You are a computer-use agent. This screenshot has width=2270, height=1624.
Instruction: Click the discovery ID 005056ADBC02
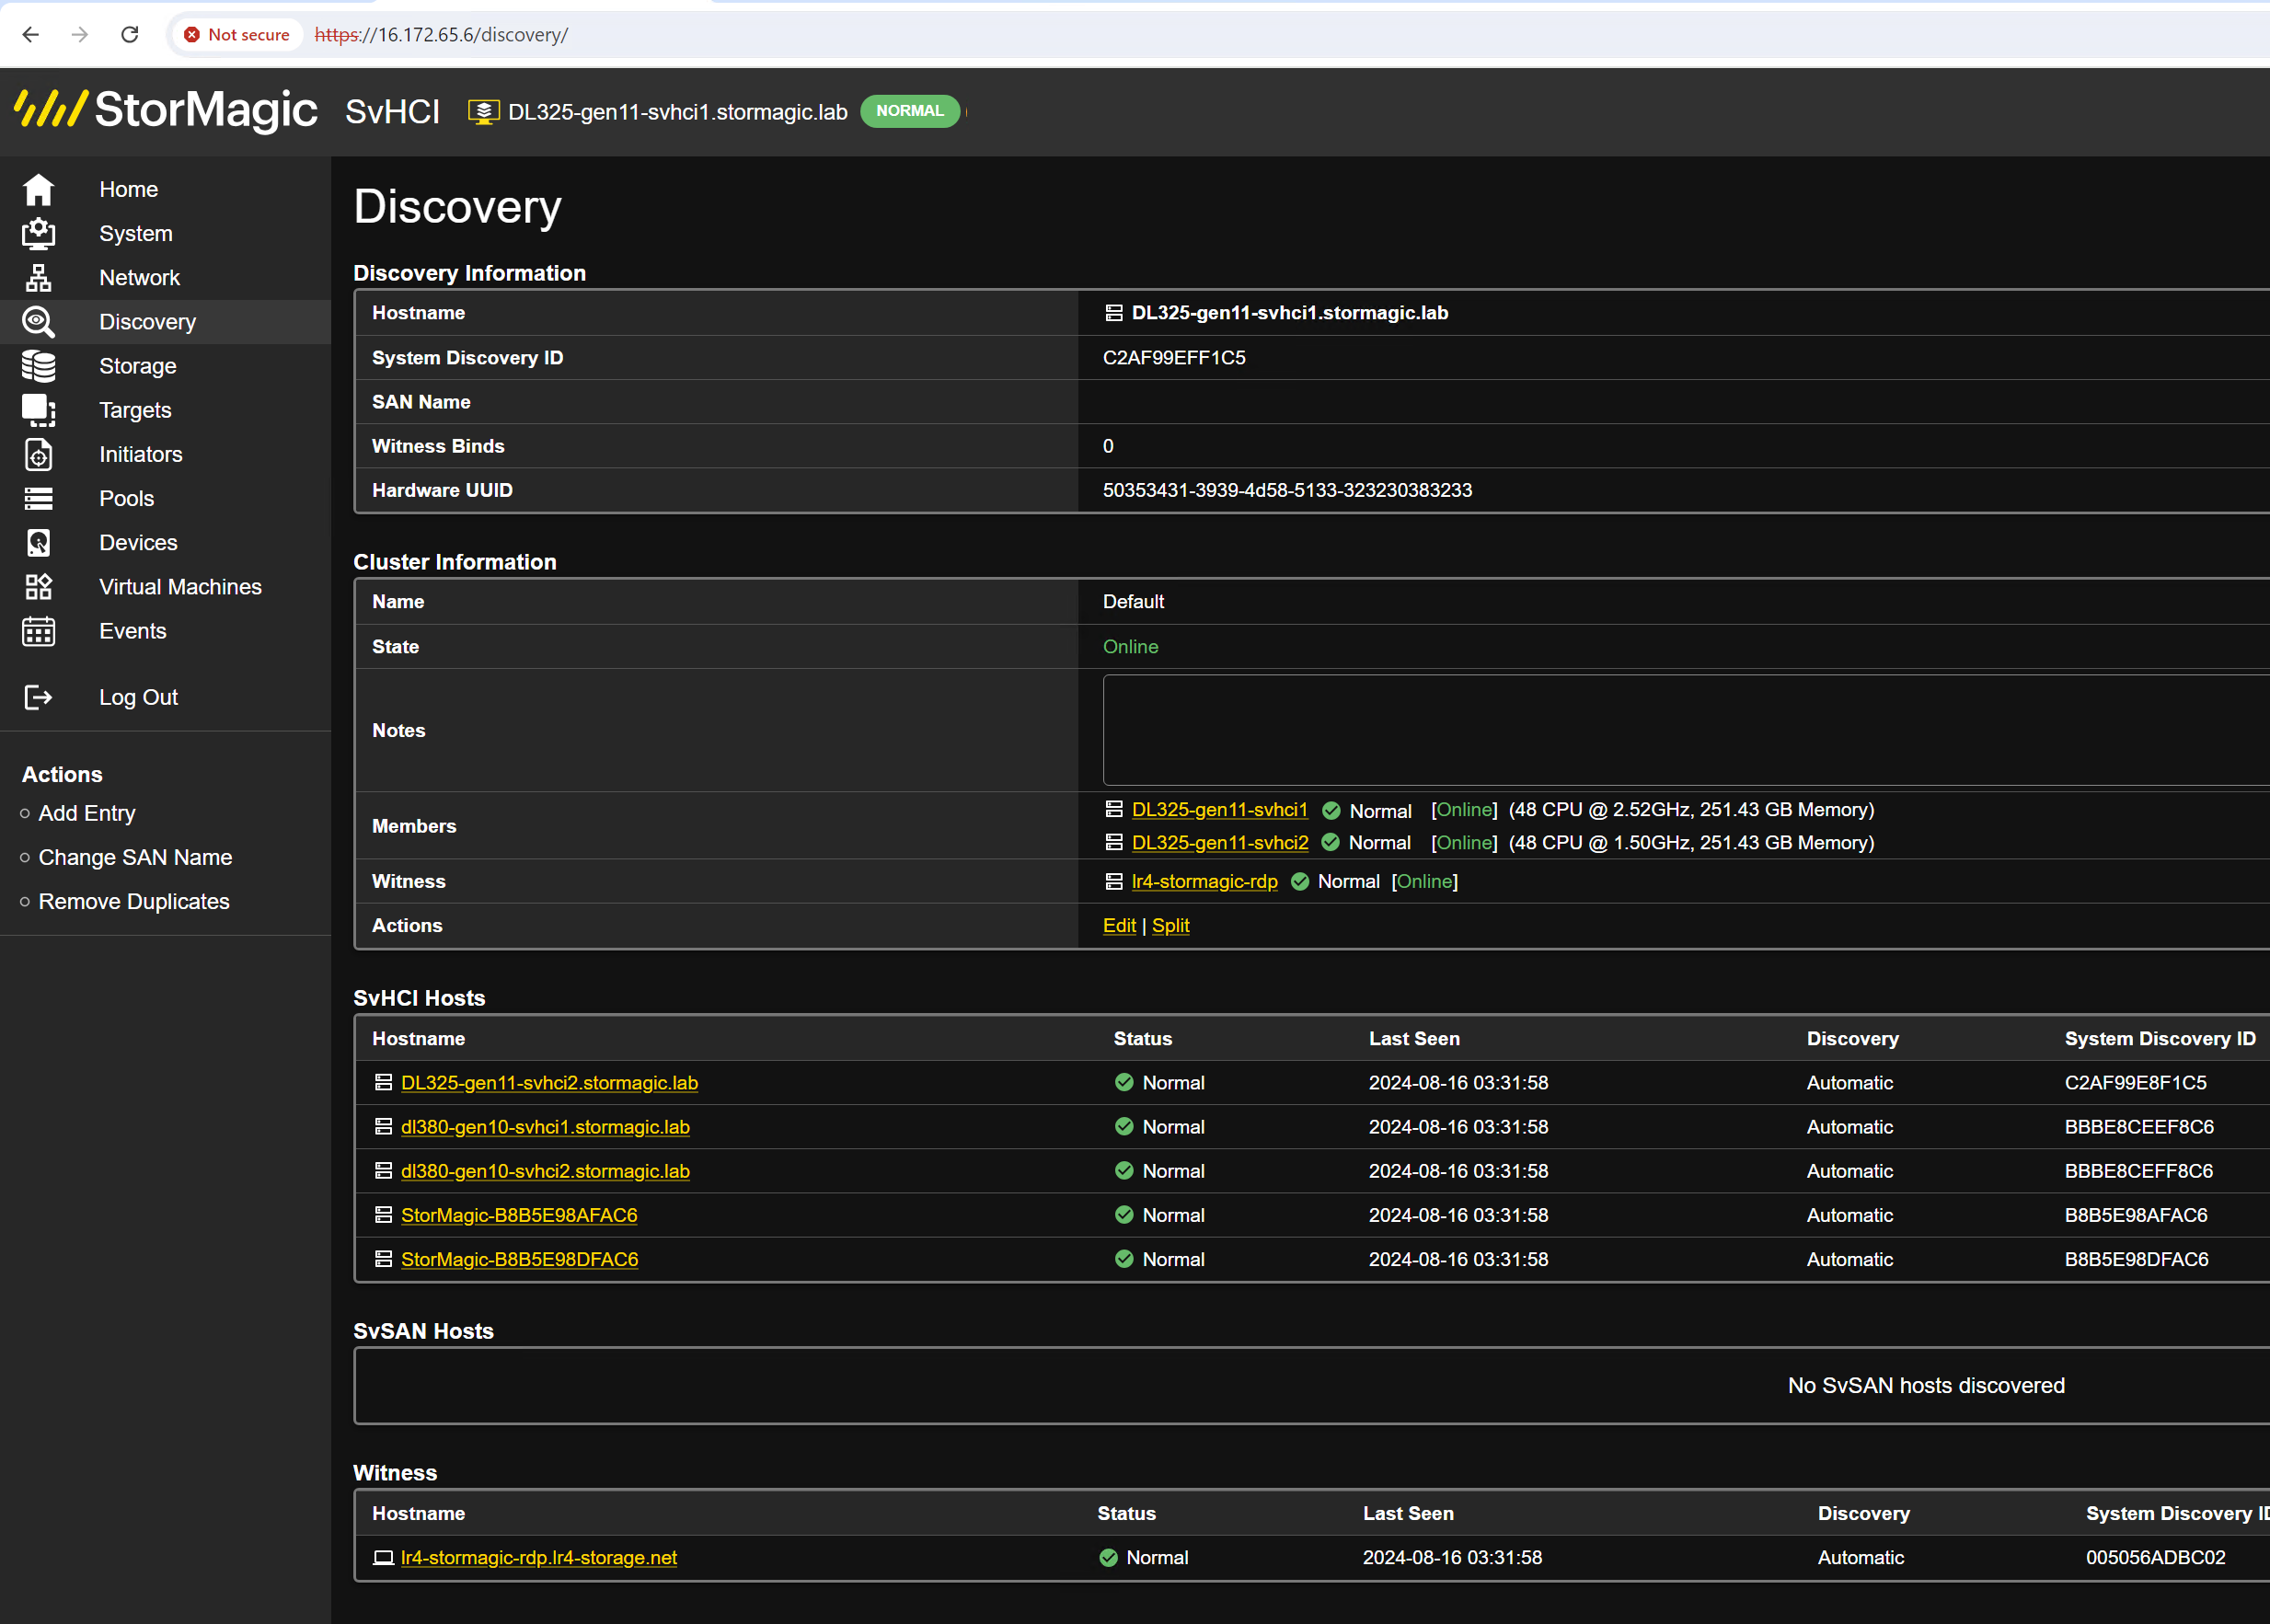pos(2155,1557)
